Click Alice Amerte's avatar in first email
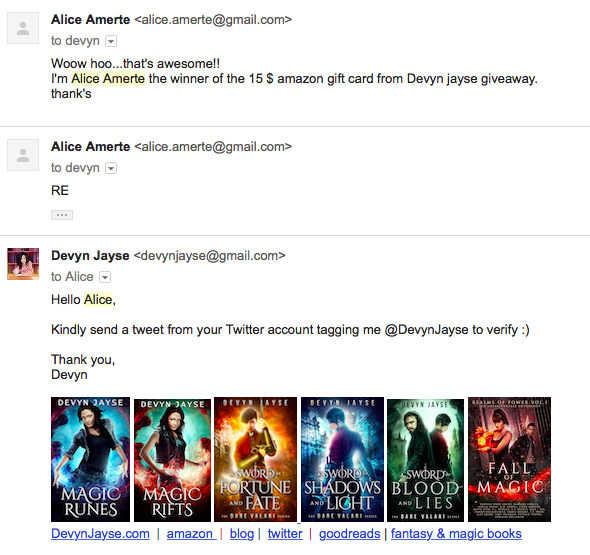The image size is (590, 555). pyautogui.click(x=23, y=28)
